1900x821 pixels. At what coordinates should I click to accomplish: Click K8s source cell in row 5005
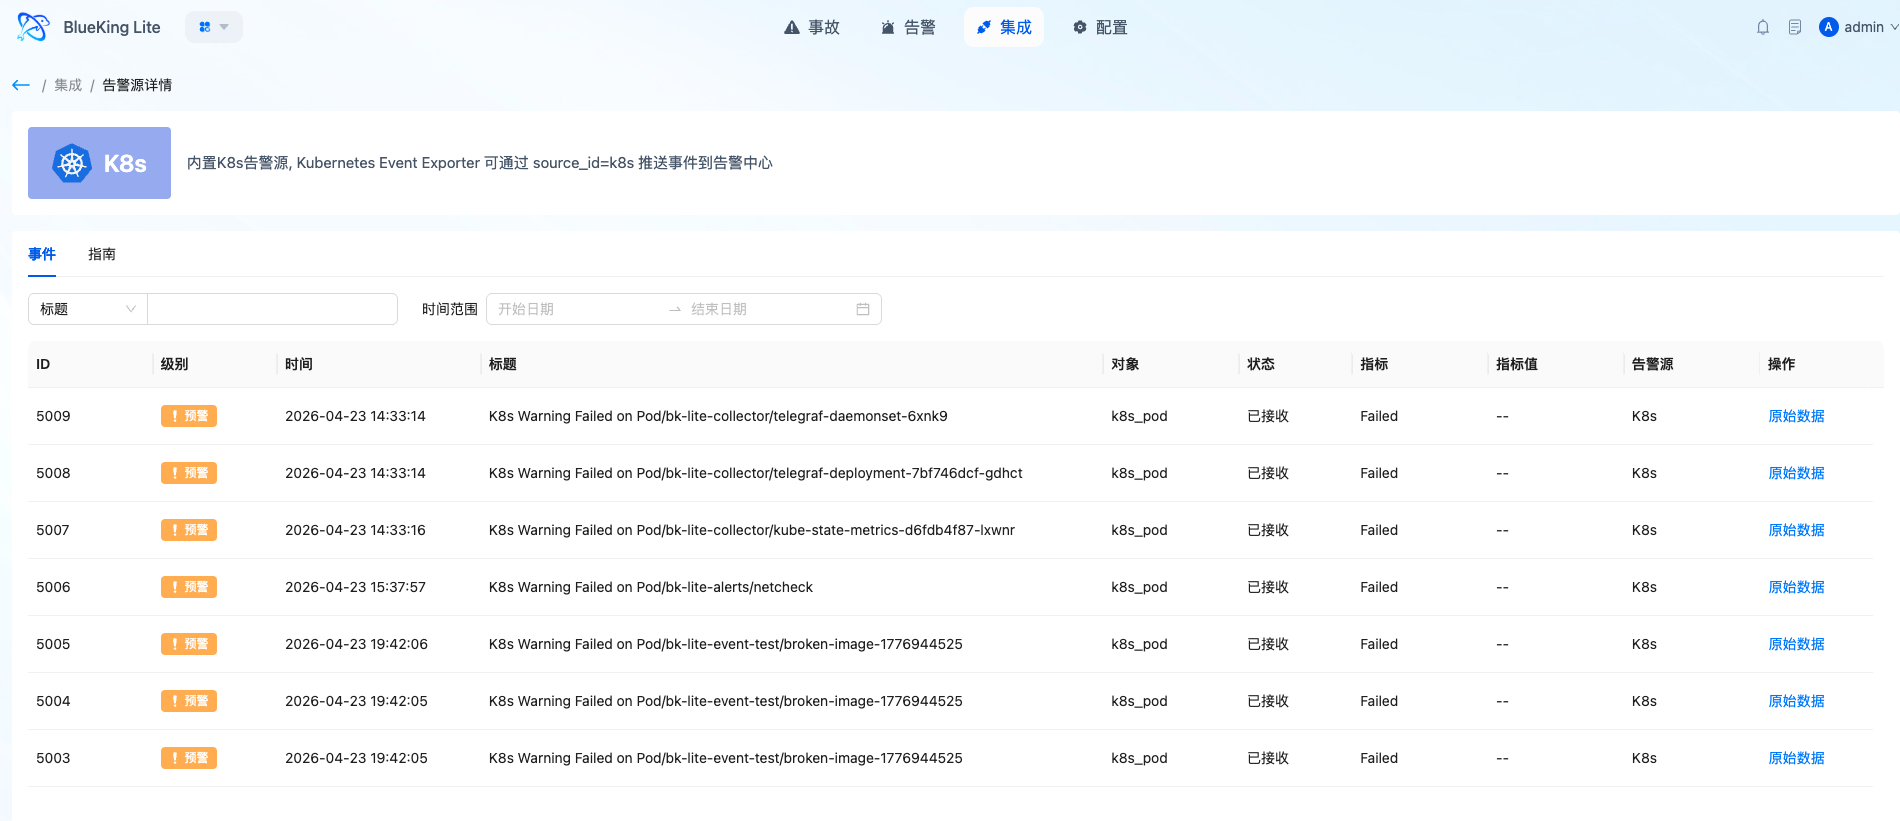tap(1644, 644)
